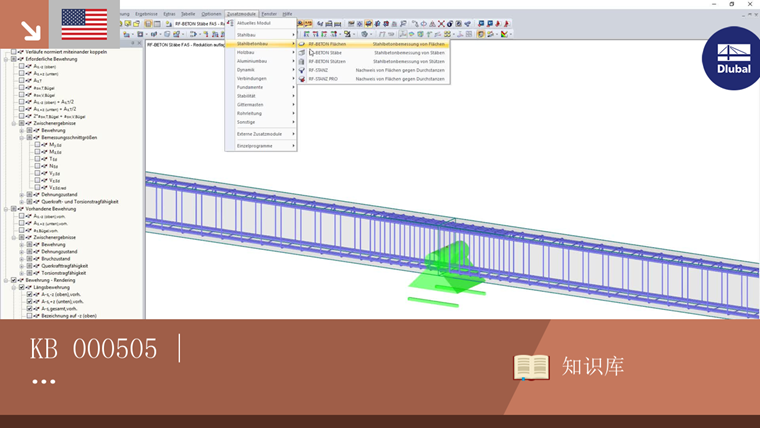Click the 知识库 knowledge base link
Screen dimensions: 760x428
(593, 366)
